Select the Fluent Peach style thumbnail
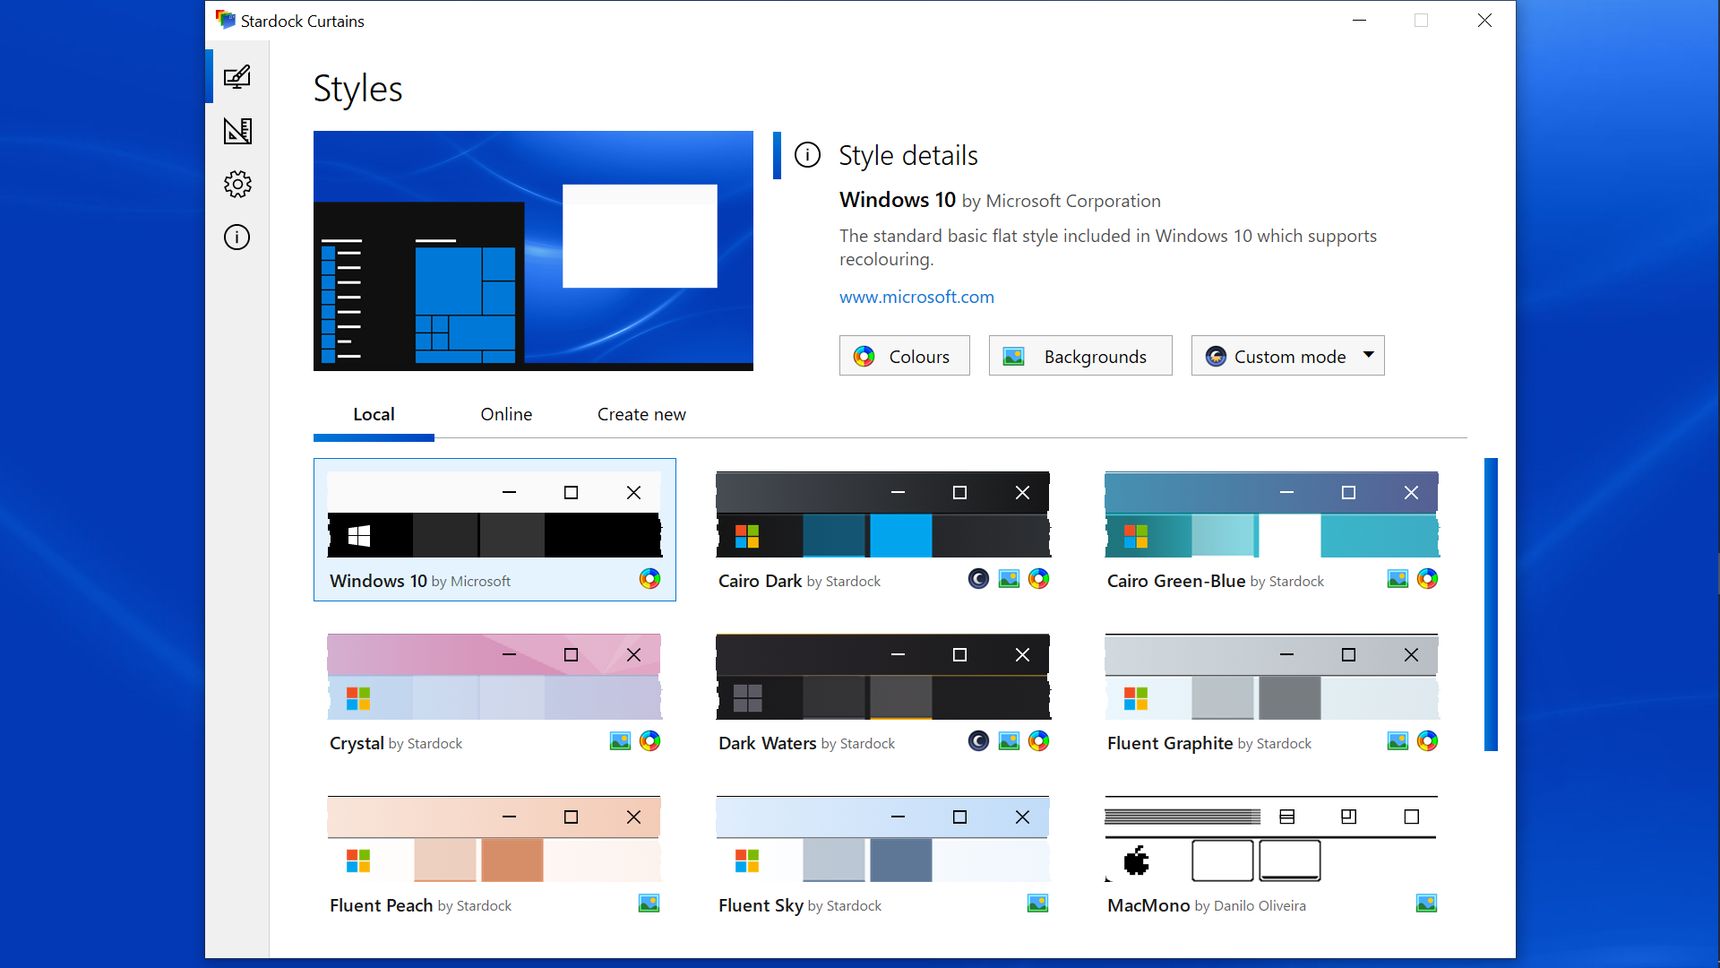Viewport: 1720px width, 968px height. [x=494, y=839]
